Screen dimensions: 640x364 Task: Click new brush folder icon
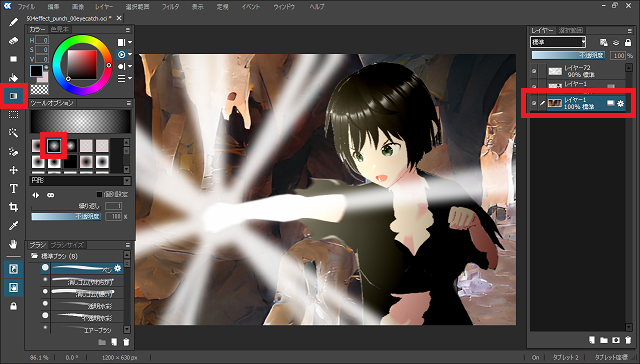point(102,342)
